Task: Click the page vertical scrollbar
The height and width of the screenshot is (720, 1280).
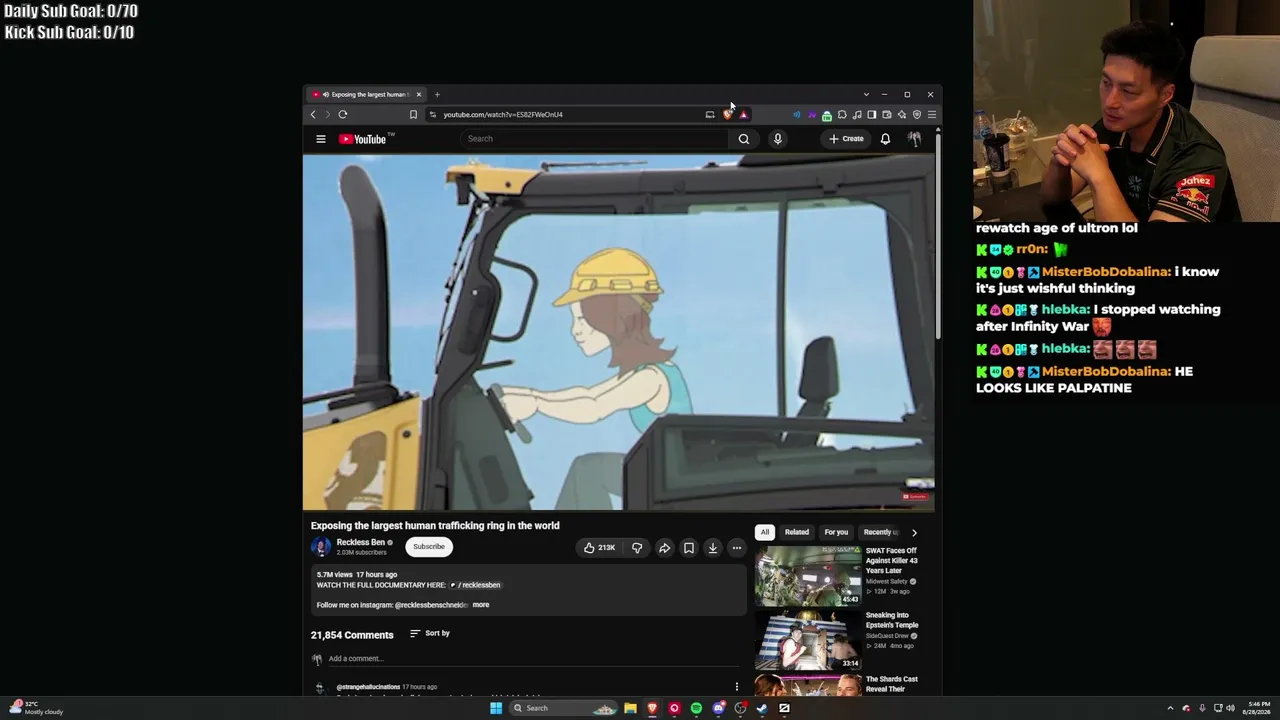Action: tap(938, 236)
